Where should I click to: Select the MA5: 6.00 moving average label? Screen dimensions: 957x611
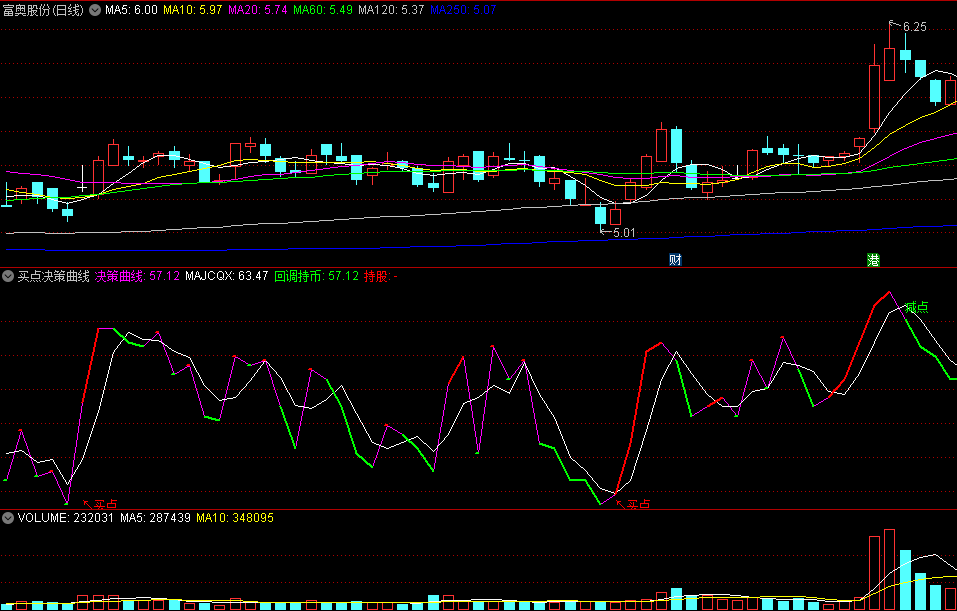(x=131, y=10)
